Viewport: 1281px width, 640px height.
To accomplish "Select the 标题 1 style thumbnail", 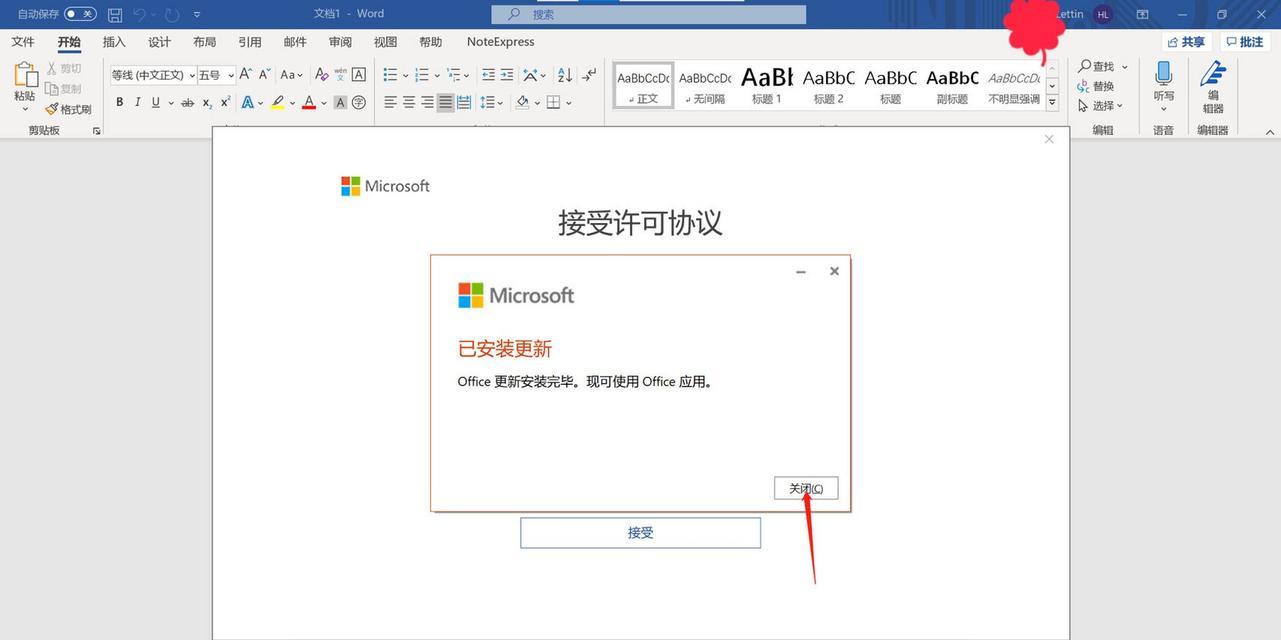I will [767, 86].
